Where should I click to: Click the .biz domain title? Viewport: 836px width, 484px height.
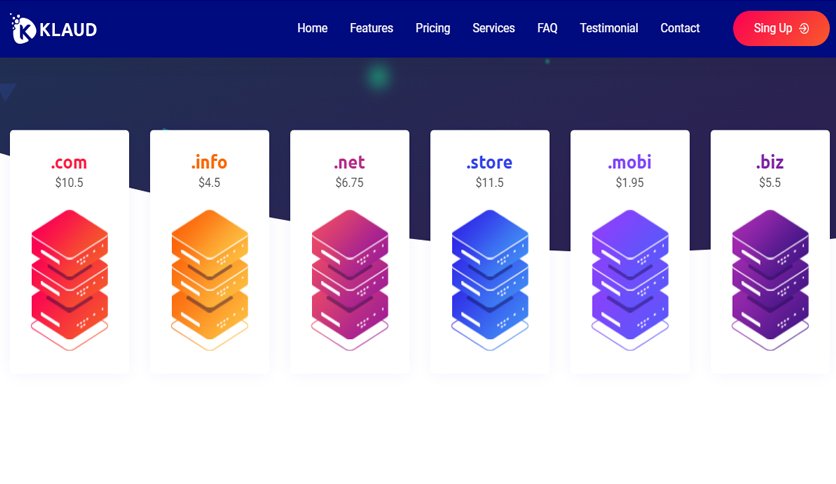[x=770, y=162]
